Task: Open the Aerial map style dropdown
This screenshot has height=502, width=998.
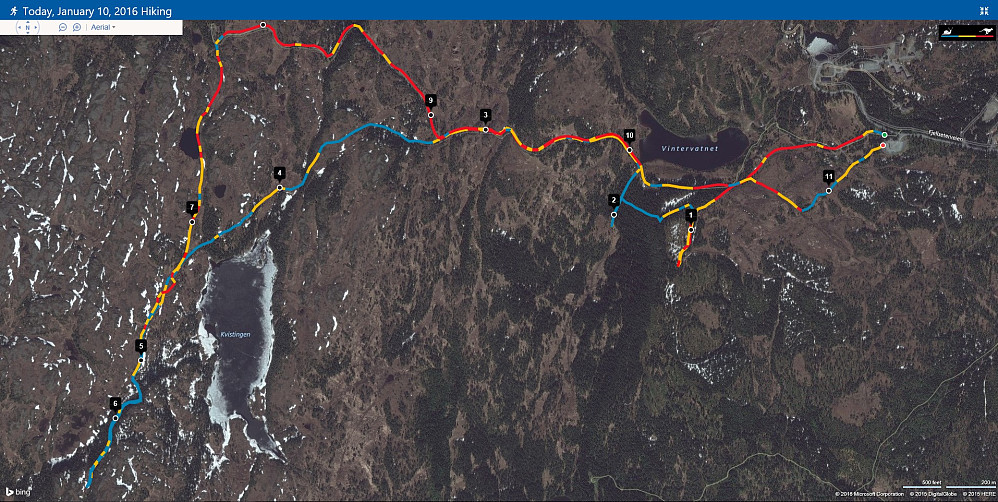Action: point(103,27)
